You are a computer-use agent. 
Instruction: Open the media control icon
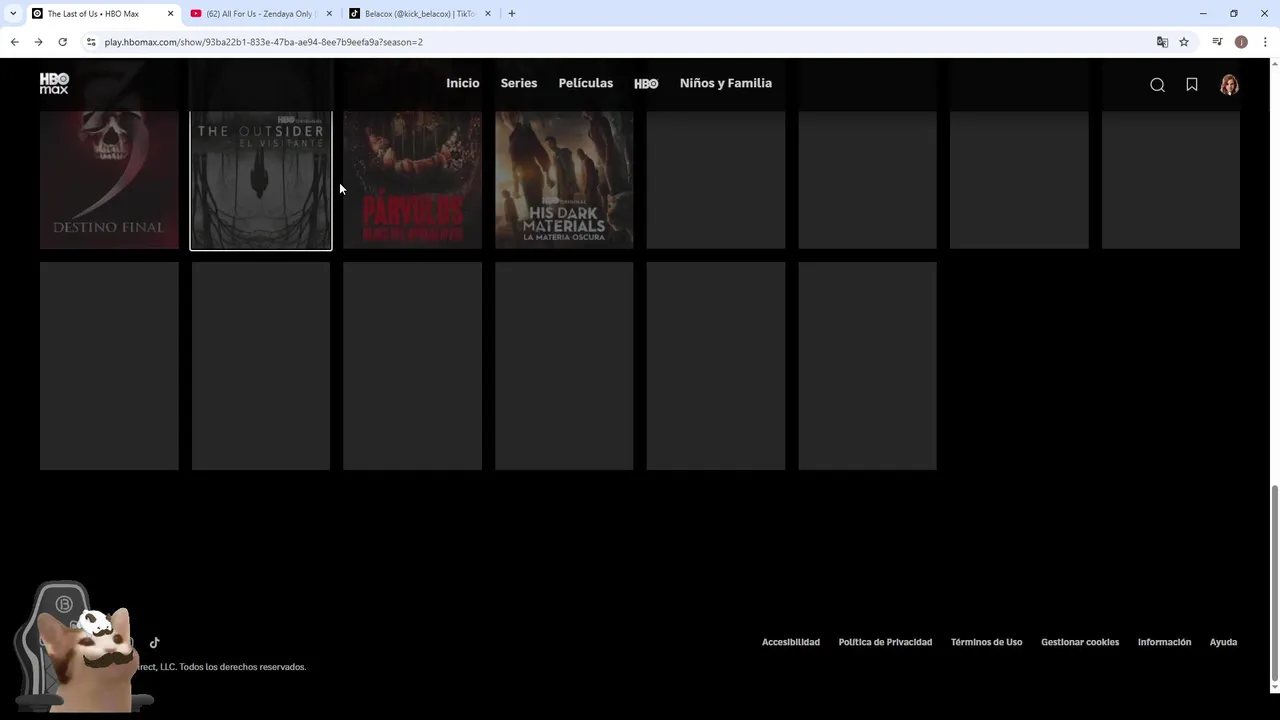pos(1217,42)
